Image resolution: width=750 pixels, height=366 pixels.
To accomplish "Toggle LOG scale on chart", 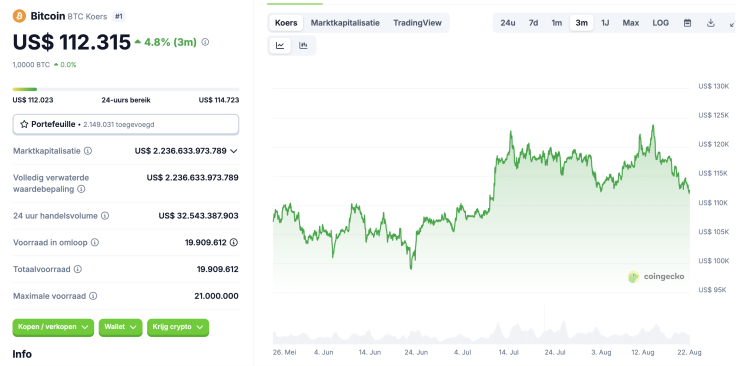I will 661,22.
